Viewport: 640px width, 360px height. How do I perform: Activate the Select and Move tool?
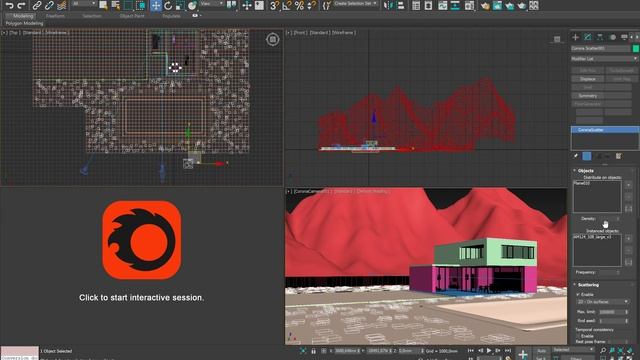156,5
